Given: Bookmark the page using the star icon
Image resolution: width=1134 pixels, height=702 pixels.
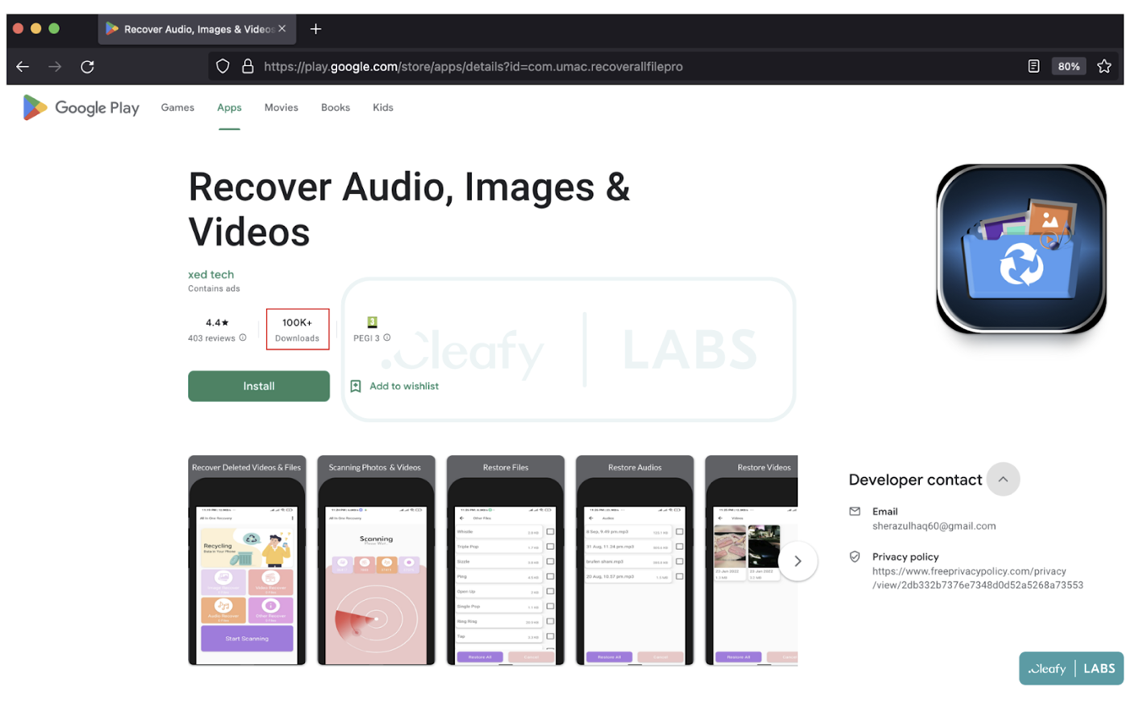Looking at the screenshot, I should click(1104, 66).
